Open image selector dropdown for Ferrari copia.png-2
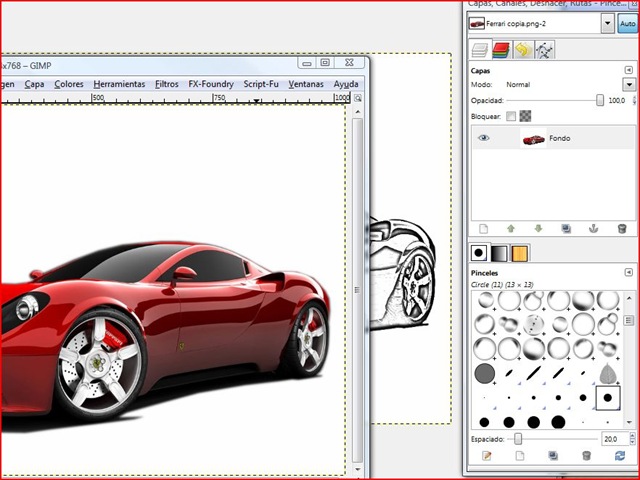The image size is (640, 480). (607, 23)
